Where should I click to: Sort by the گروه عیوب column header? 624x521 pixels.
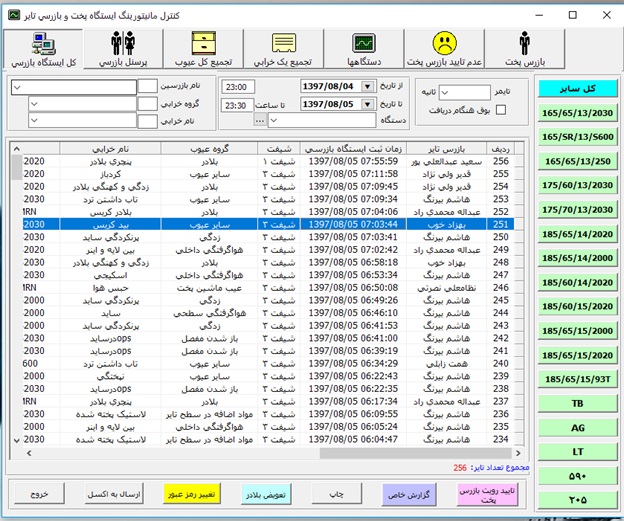tap(209, 149)
